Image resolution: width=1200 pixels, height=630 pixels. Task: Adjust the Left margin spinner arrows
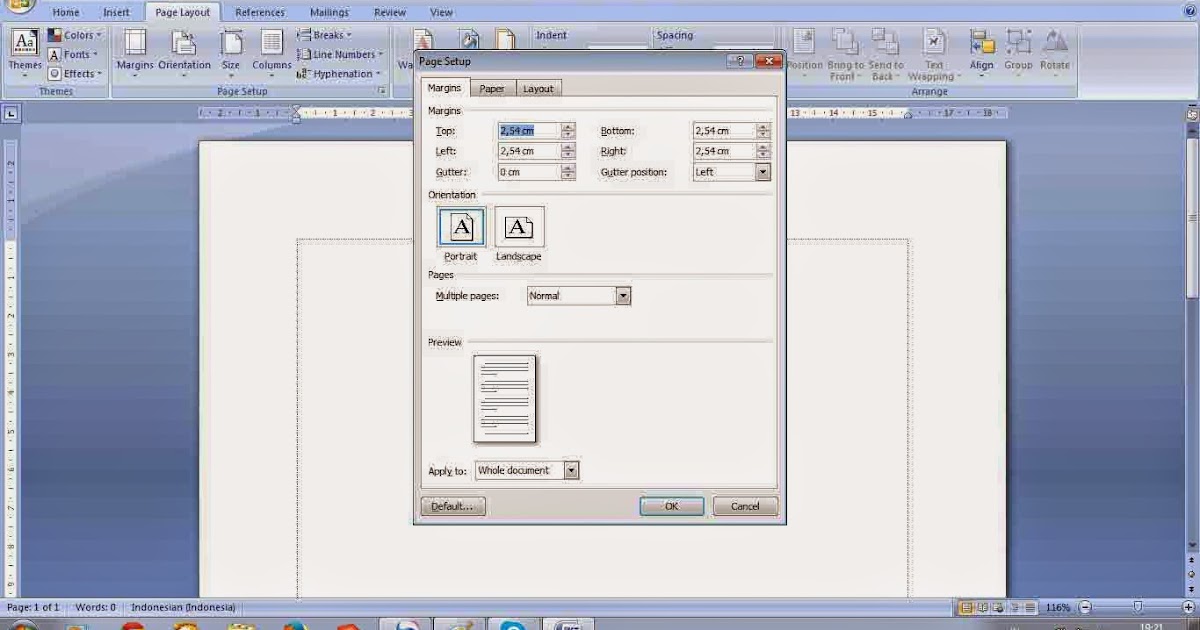tap(568, 151)
